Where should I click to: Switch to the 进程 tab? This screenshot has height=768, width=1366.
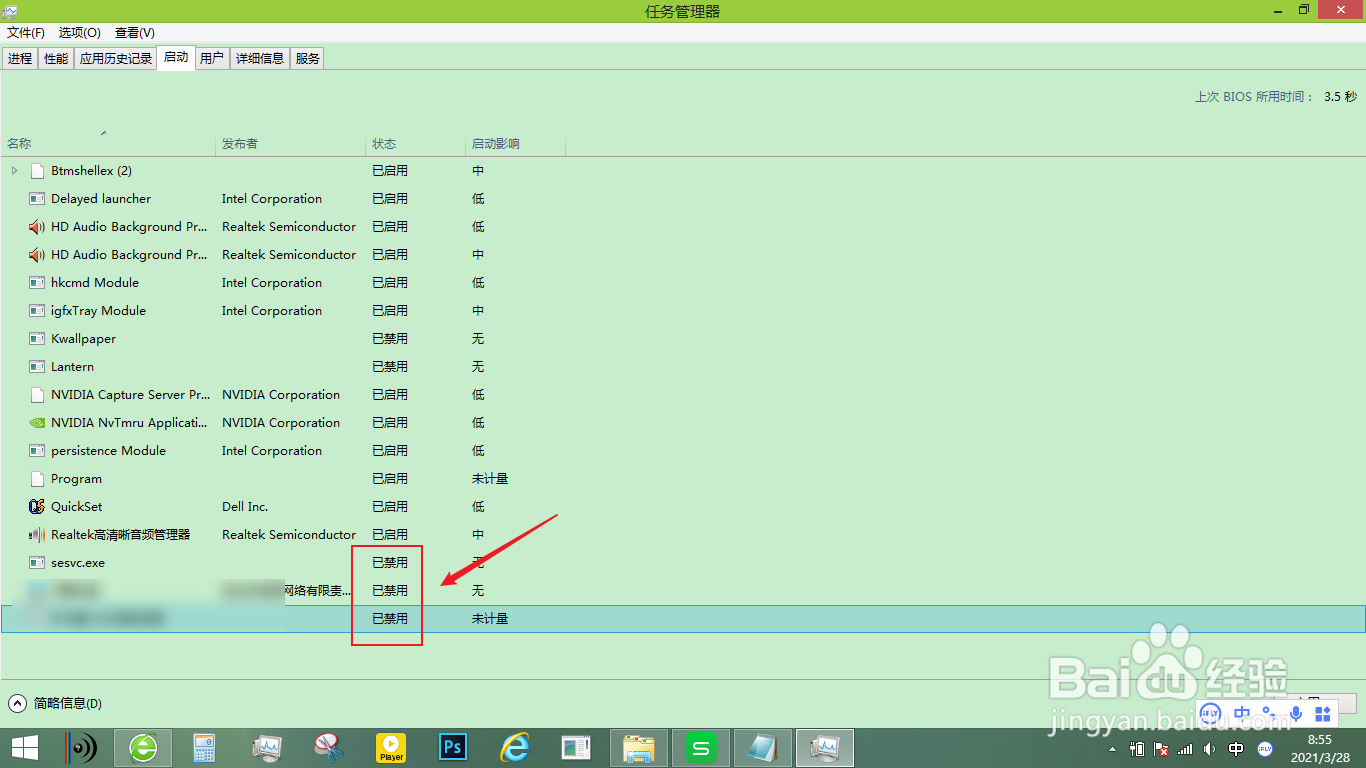pos(20,59)
